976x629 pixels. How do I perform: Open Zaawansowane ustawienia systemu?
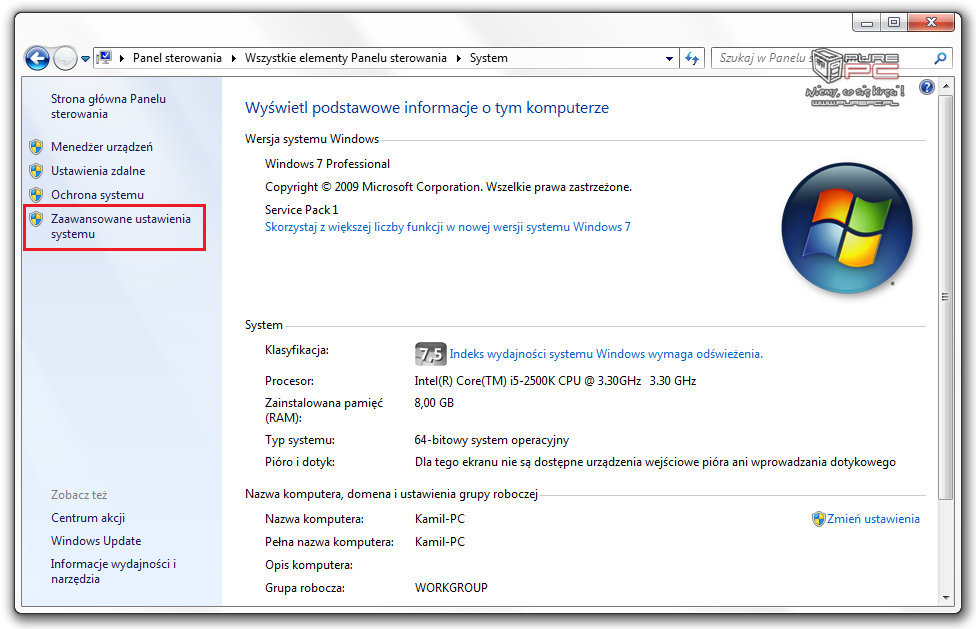[x=121, y=226]
